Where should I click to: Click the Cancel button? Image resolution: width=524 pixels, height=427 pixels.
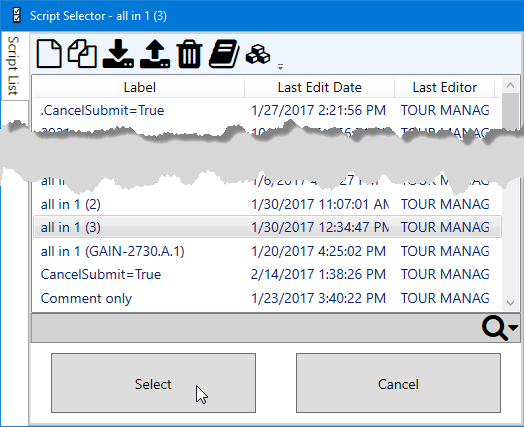click(398, 383)
